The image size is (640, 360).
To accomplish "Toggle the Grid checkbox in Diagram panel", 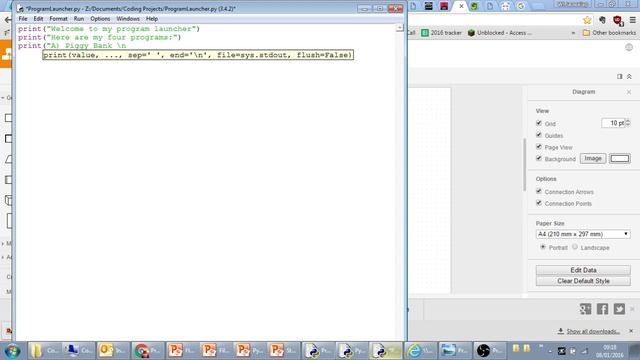I will pyautogui.click(x=539, y=123).
